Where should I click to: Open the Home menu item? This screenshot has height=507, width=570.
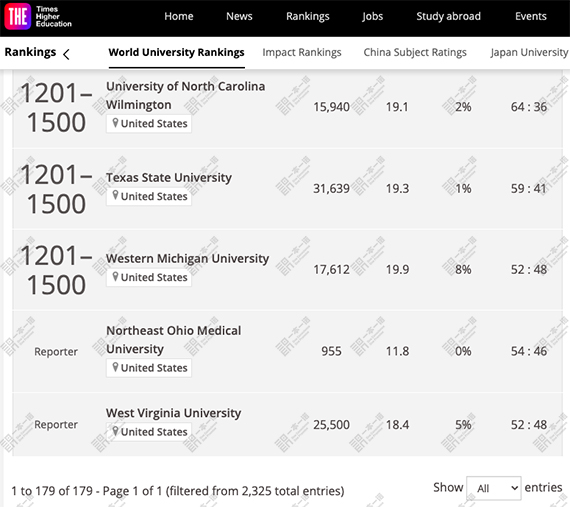tap(178, 16)
